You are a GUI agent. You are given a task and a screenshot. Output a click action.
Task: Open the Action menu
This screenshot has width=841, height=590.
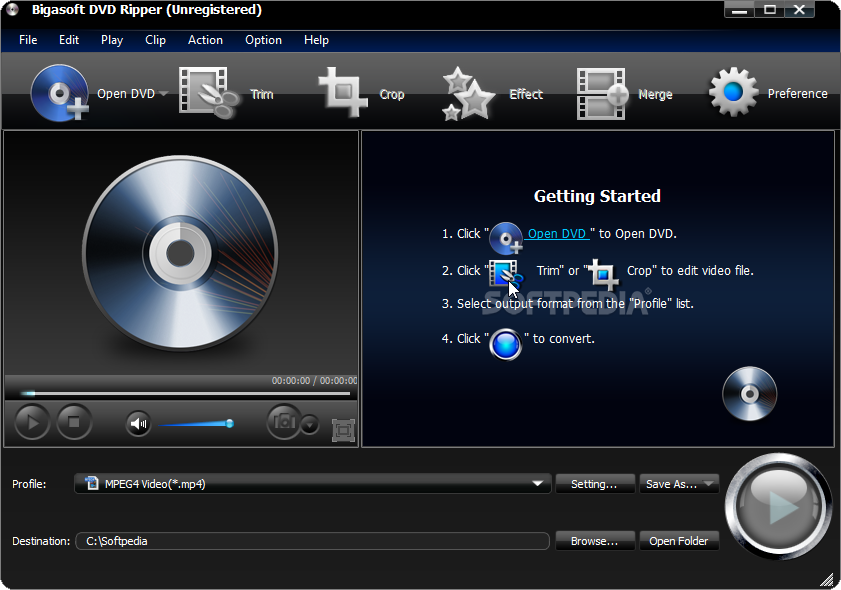tap(205, 40)
